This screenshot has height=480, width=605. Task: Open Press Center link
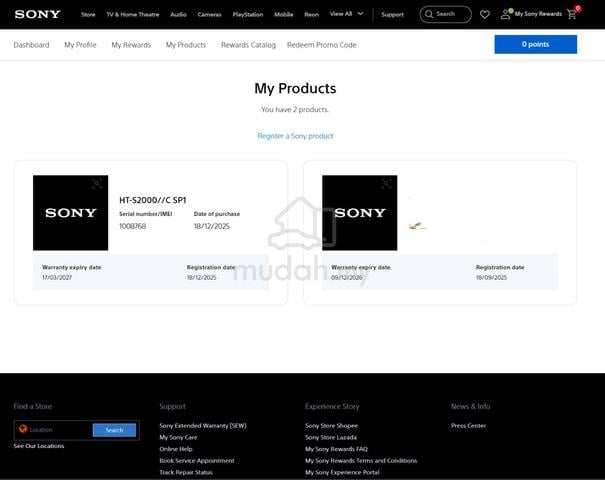coord(468,426)
